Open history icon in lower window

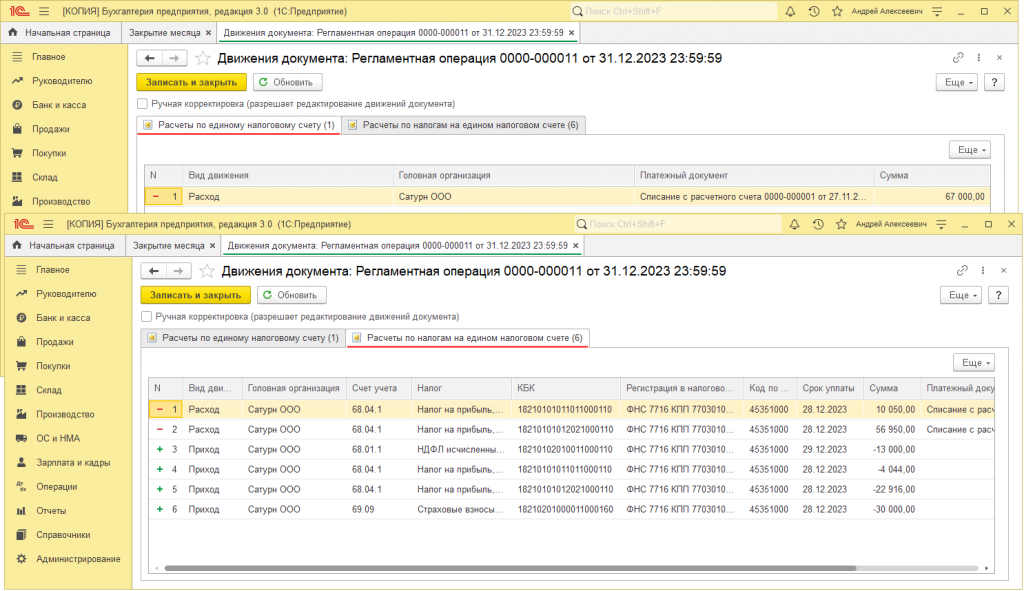point(818,224)
